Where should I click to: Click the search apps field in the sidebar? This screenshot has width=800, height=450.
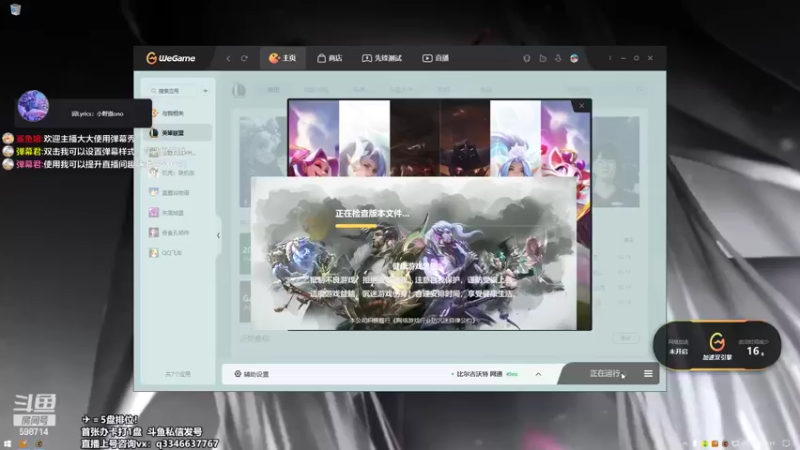(173, 91)
